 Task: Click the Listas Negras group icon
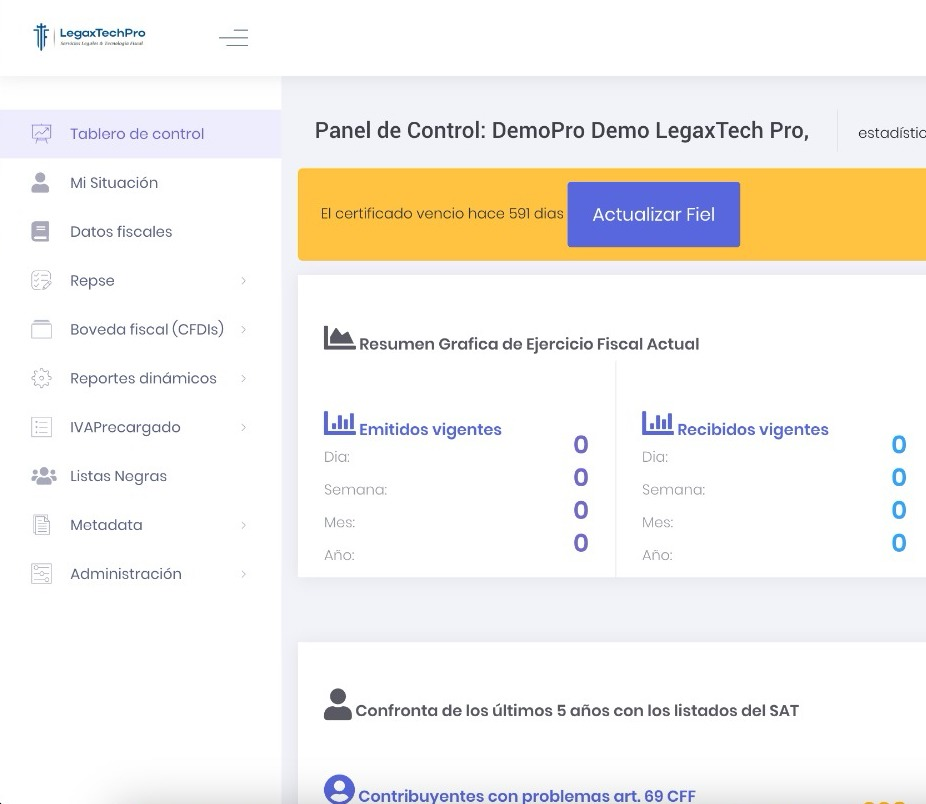point(43,477)
